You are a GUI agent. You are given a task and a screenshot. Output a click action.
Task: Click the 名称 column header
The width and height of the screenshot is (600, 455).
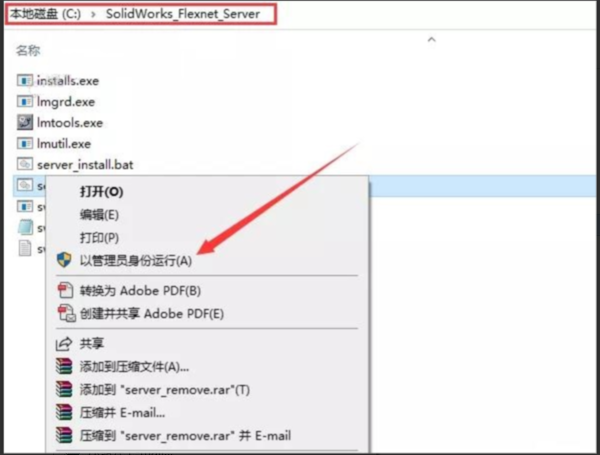pyautogui.click(x=27, y=48)
